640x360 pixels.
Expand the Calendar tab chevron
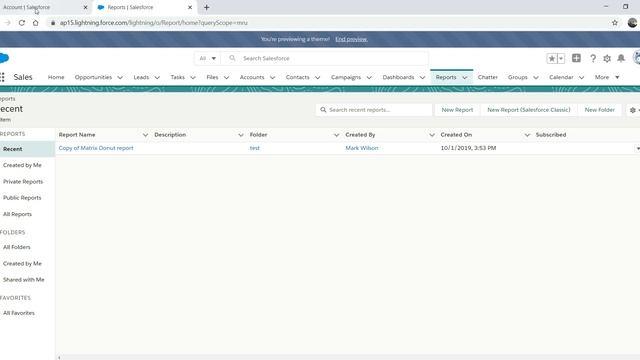582,78
